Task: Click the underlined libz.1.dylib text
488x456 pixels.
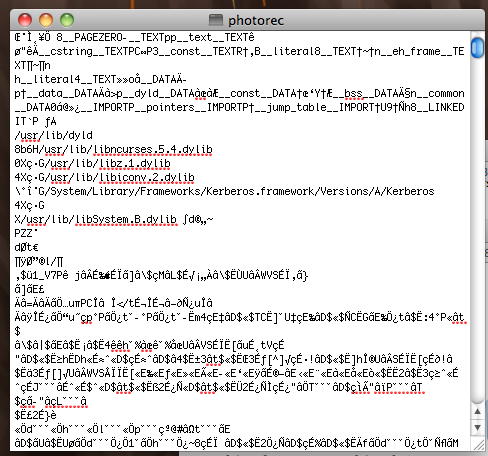Action: pyautogui.click(x=135, y=163)
